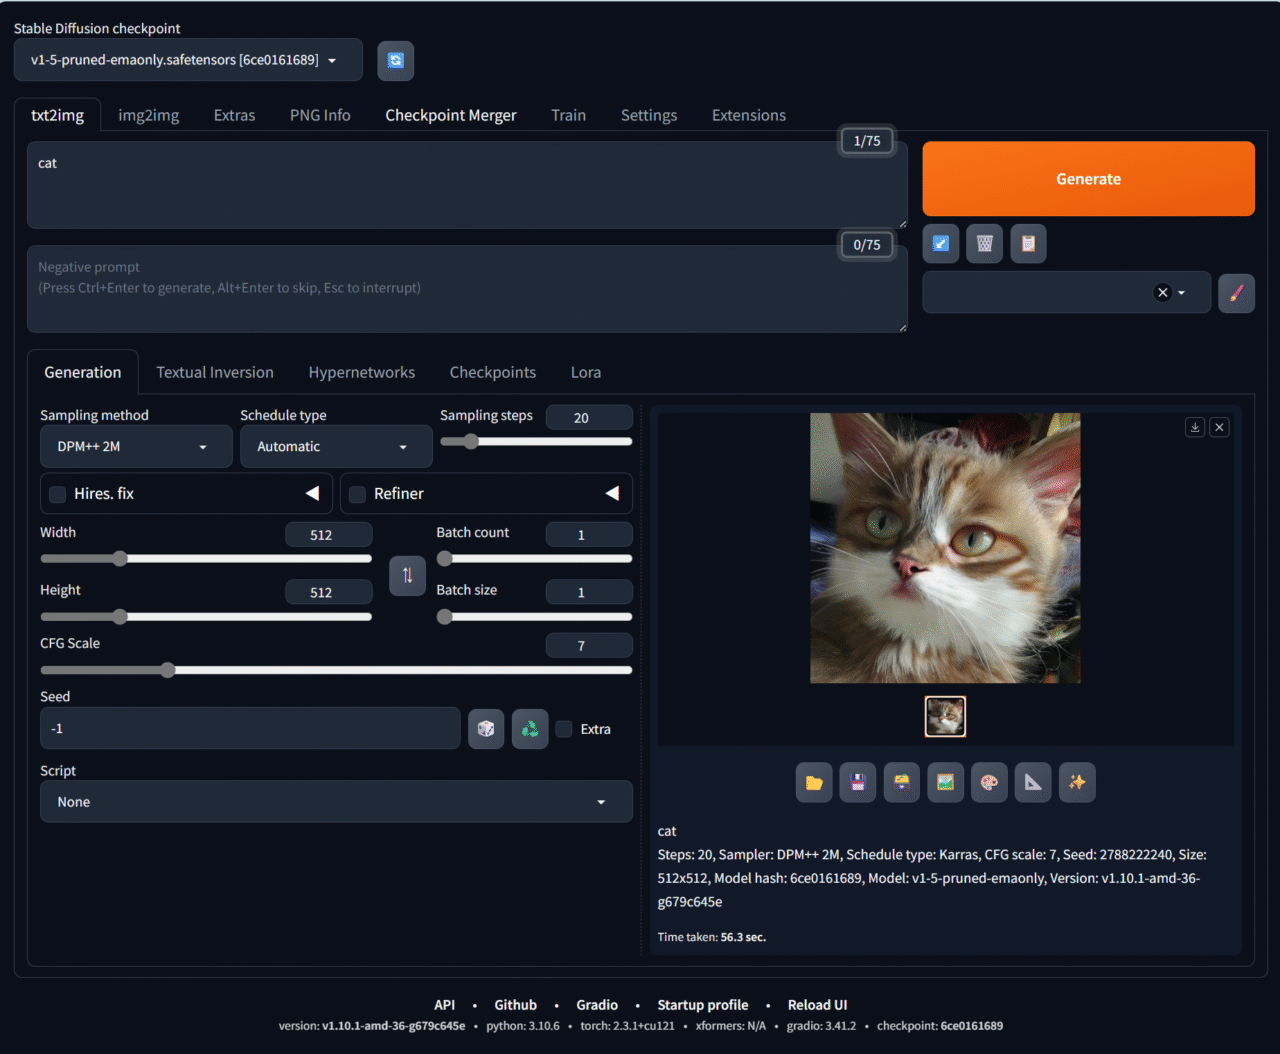
Task: Save image as zip archive
Action: (x=901, y=782)
